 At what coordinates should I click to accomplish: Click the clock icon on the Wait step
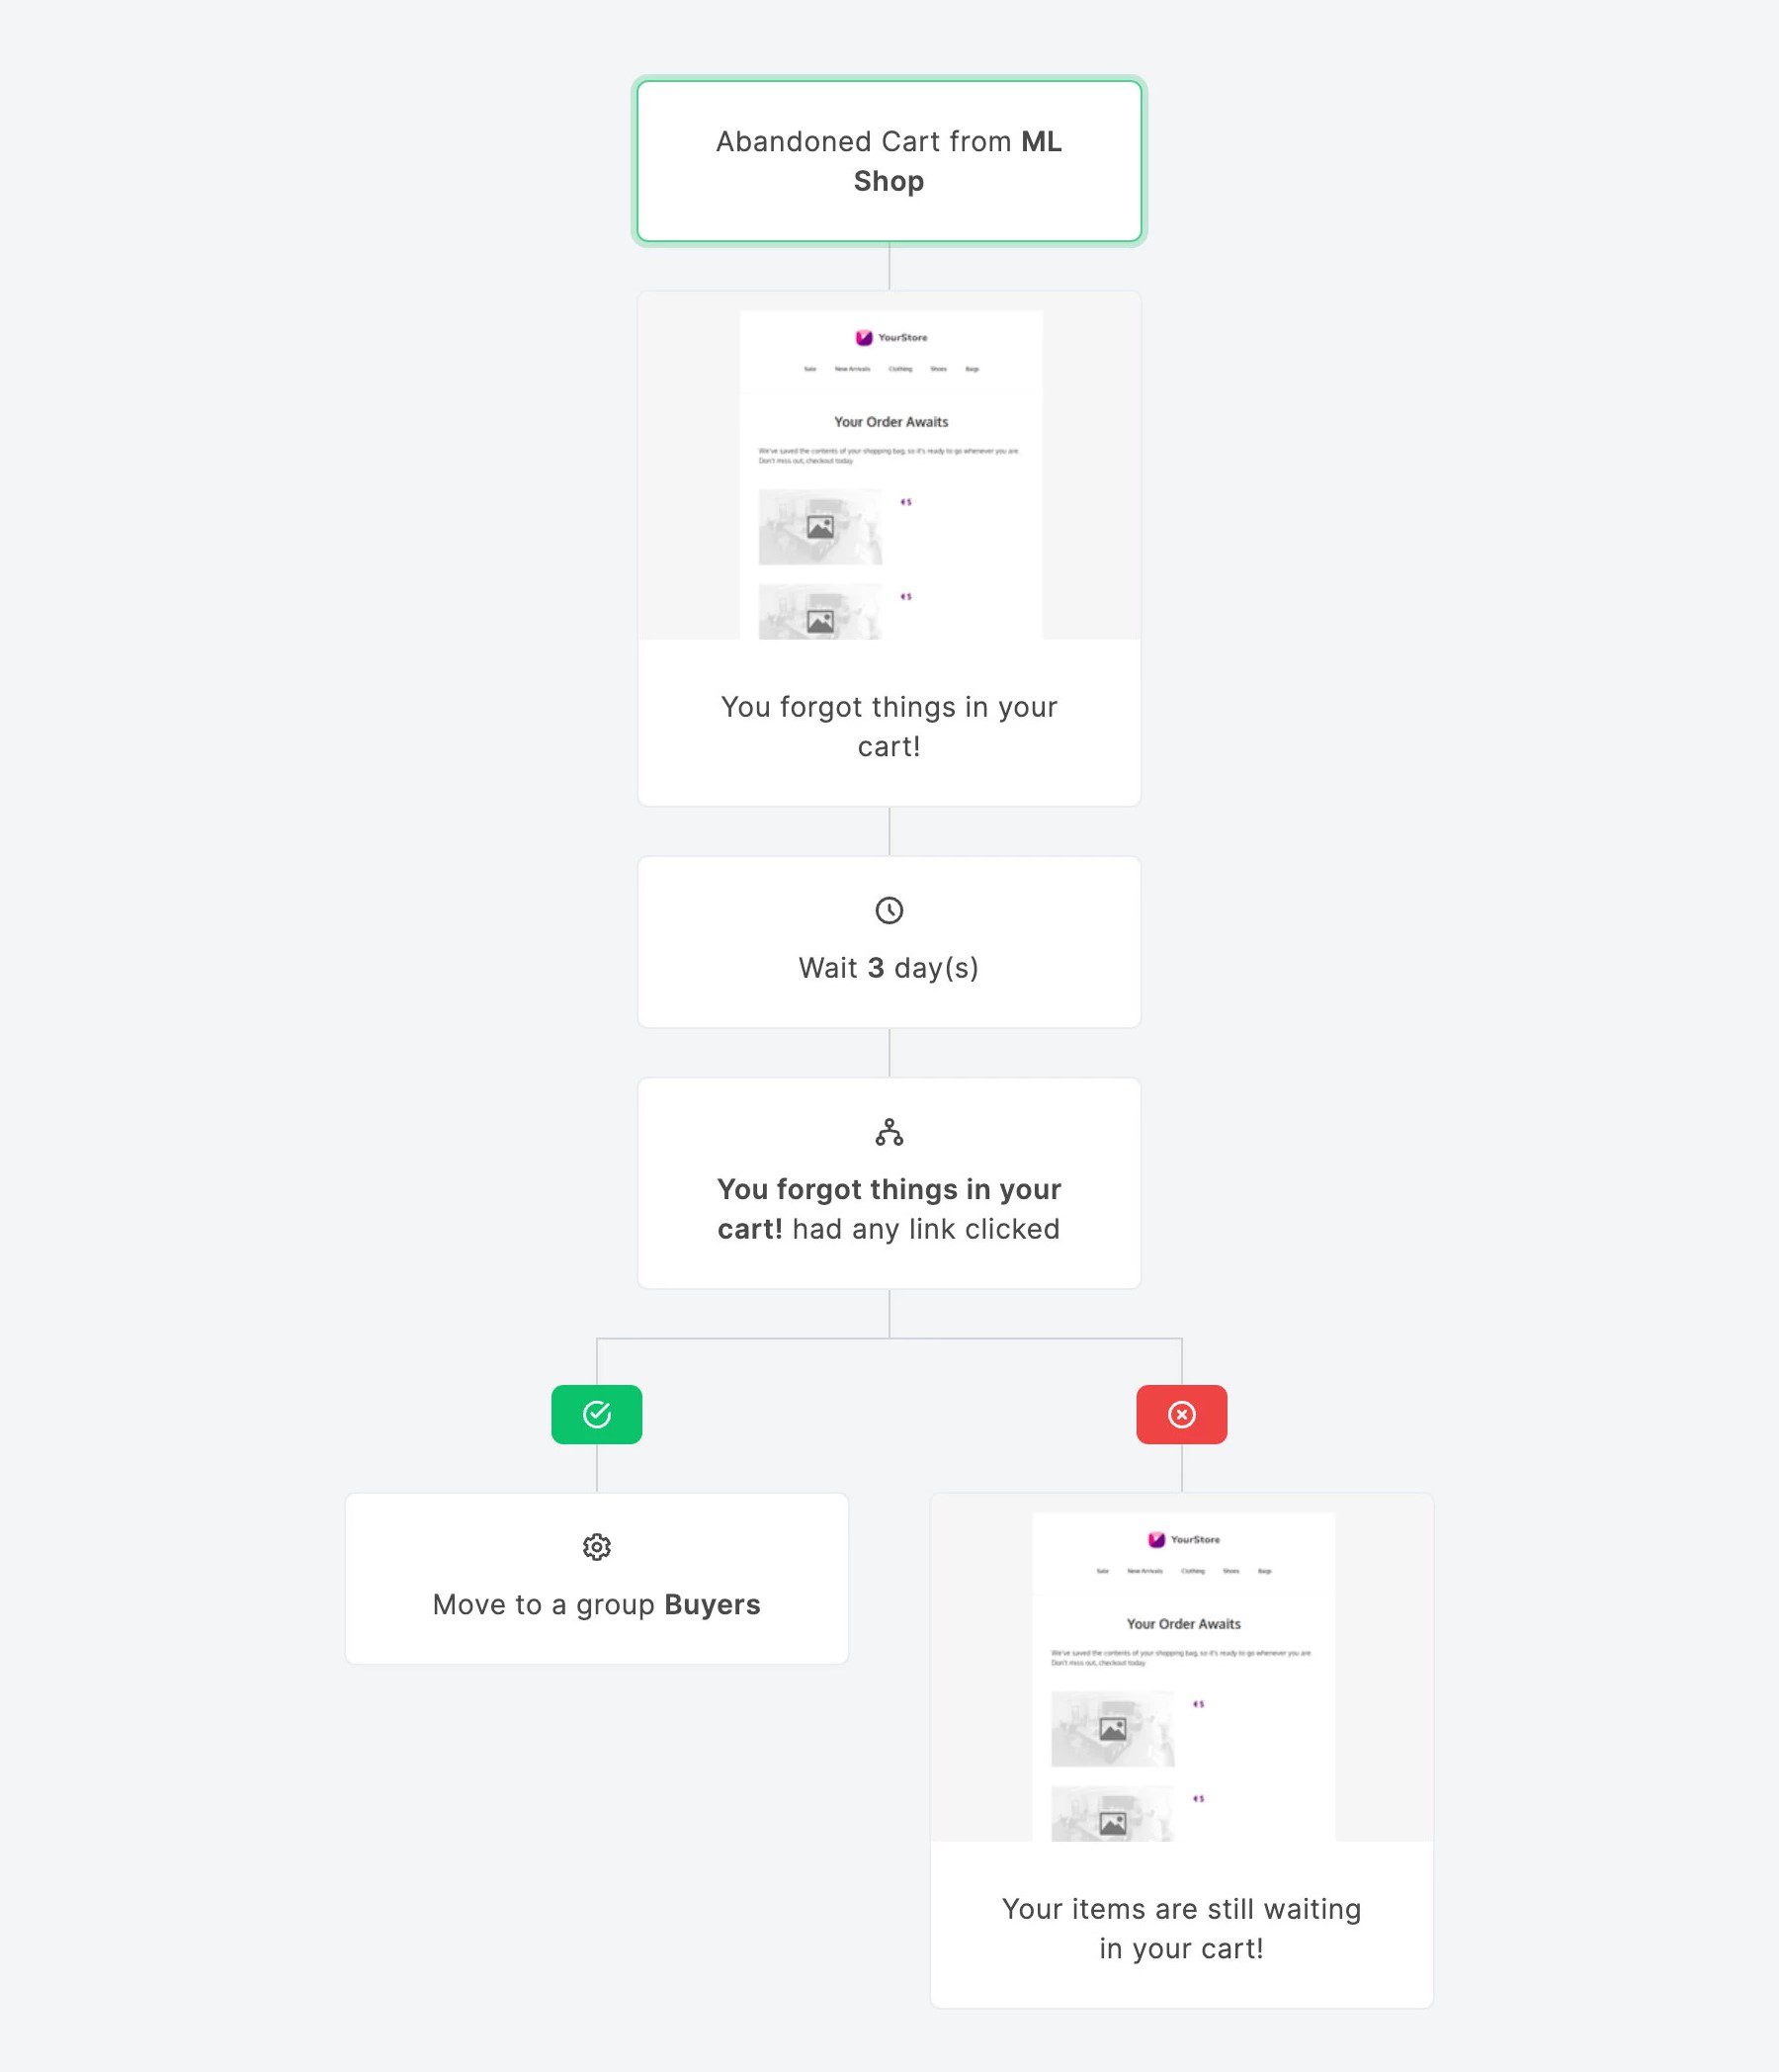889,911
